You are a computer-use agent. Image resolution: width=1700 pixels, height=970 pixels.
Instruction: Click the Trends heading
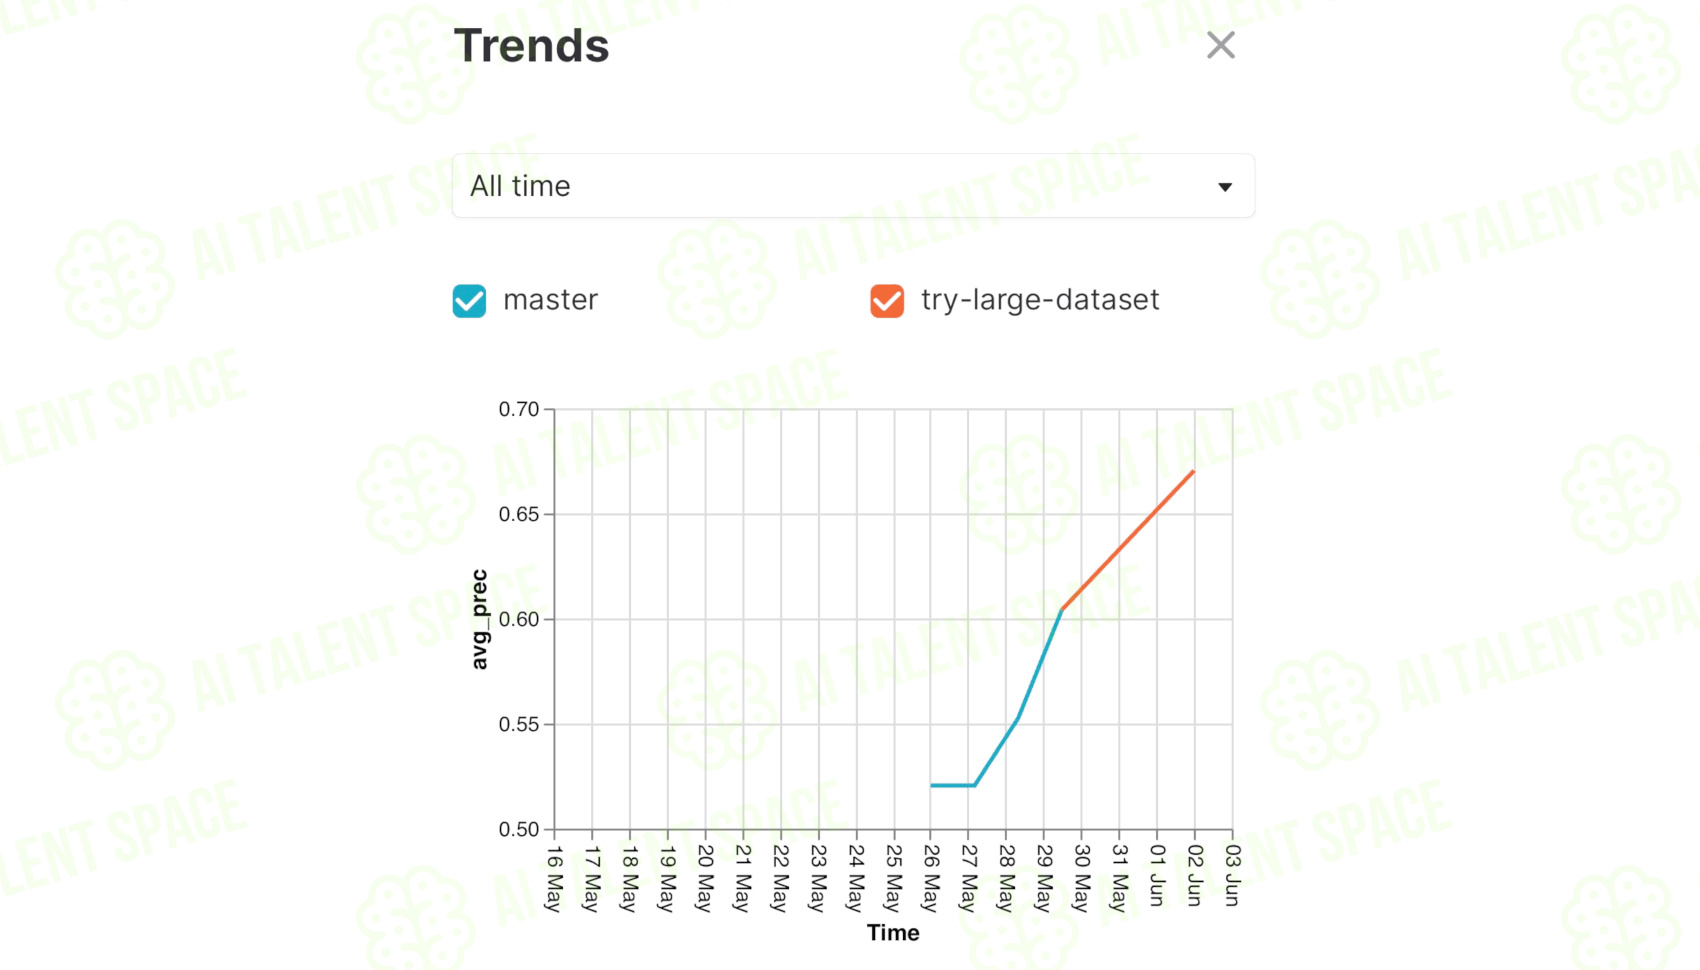[531, 46]
